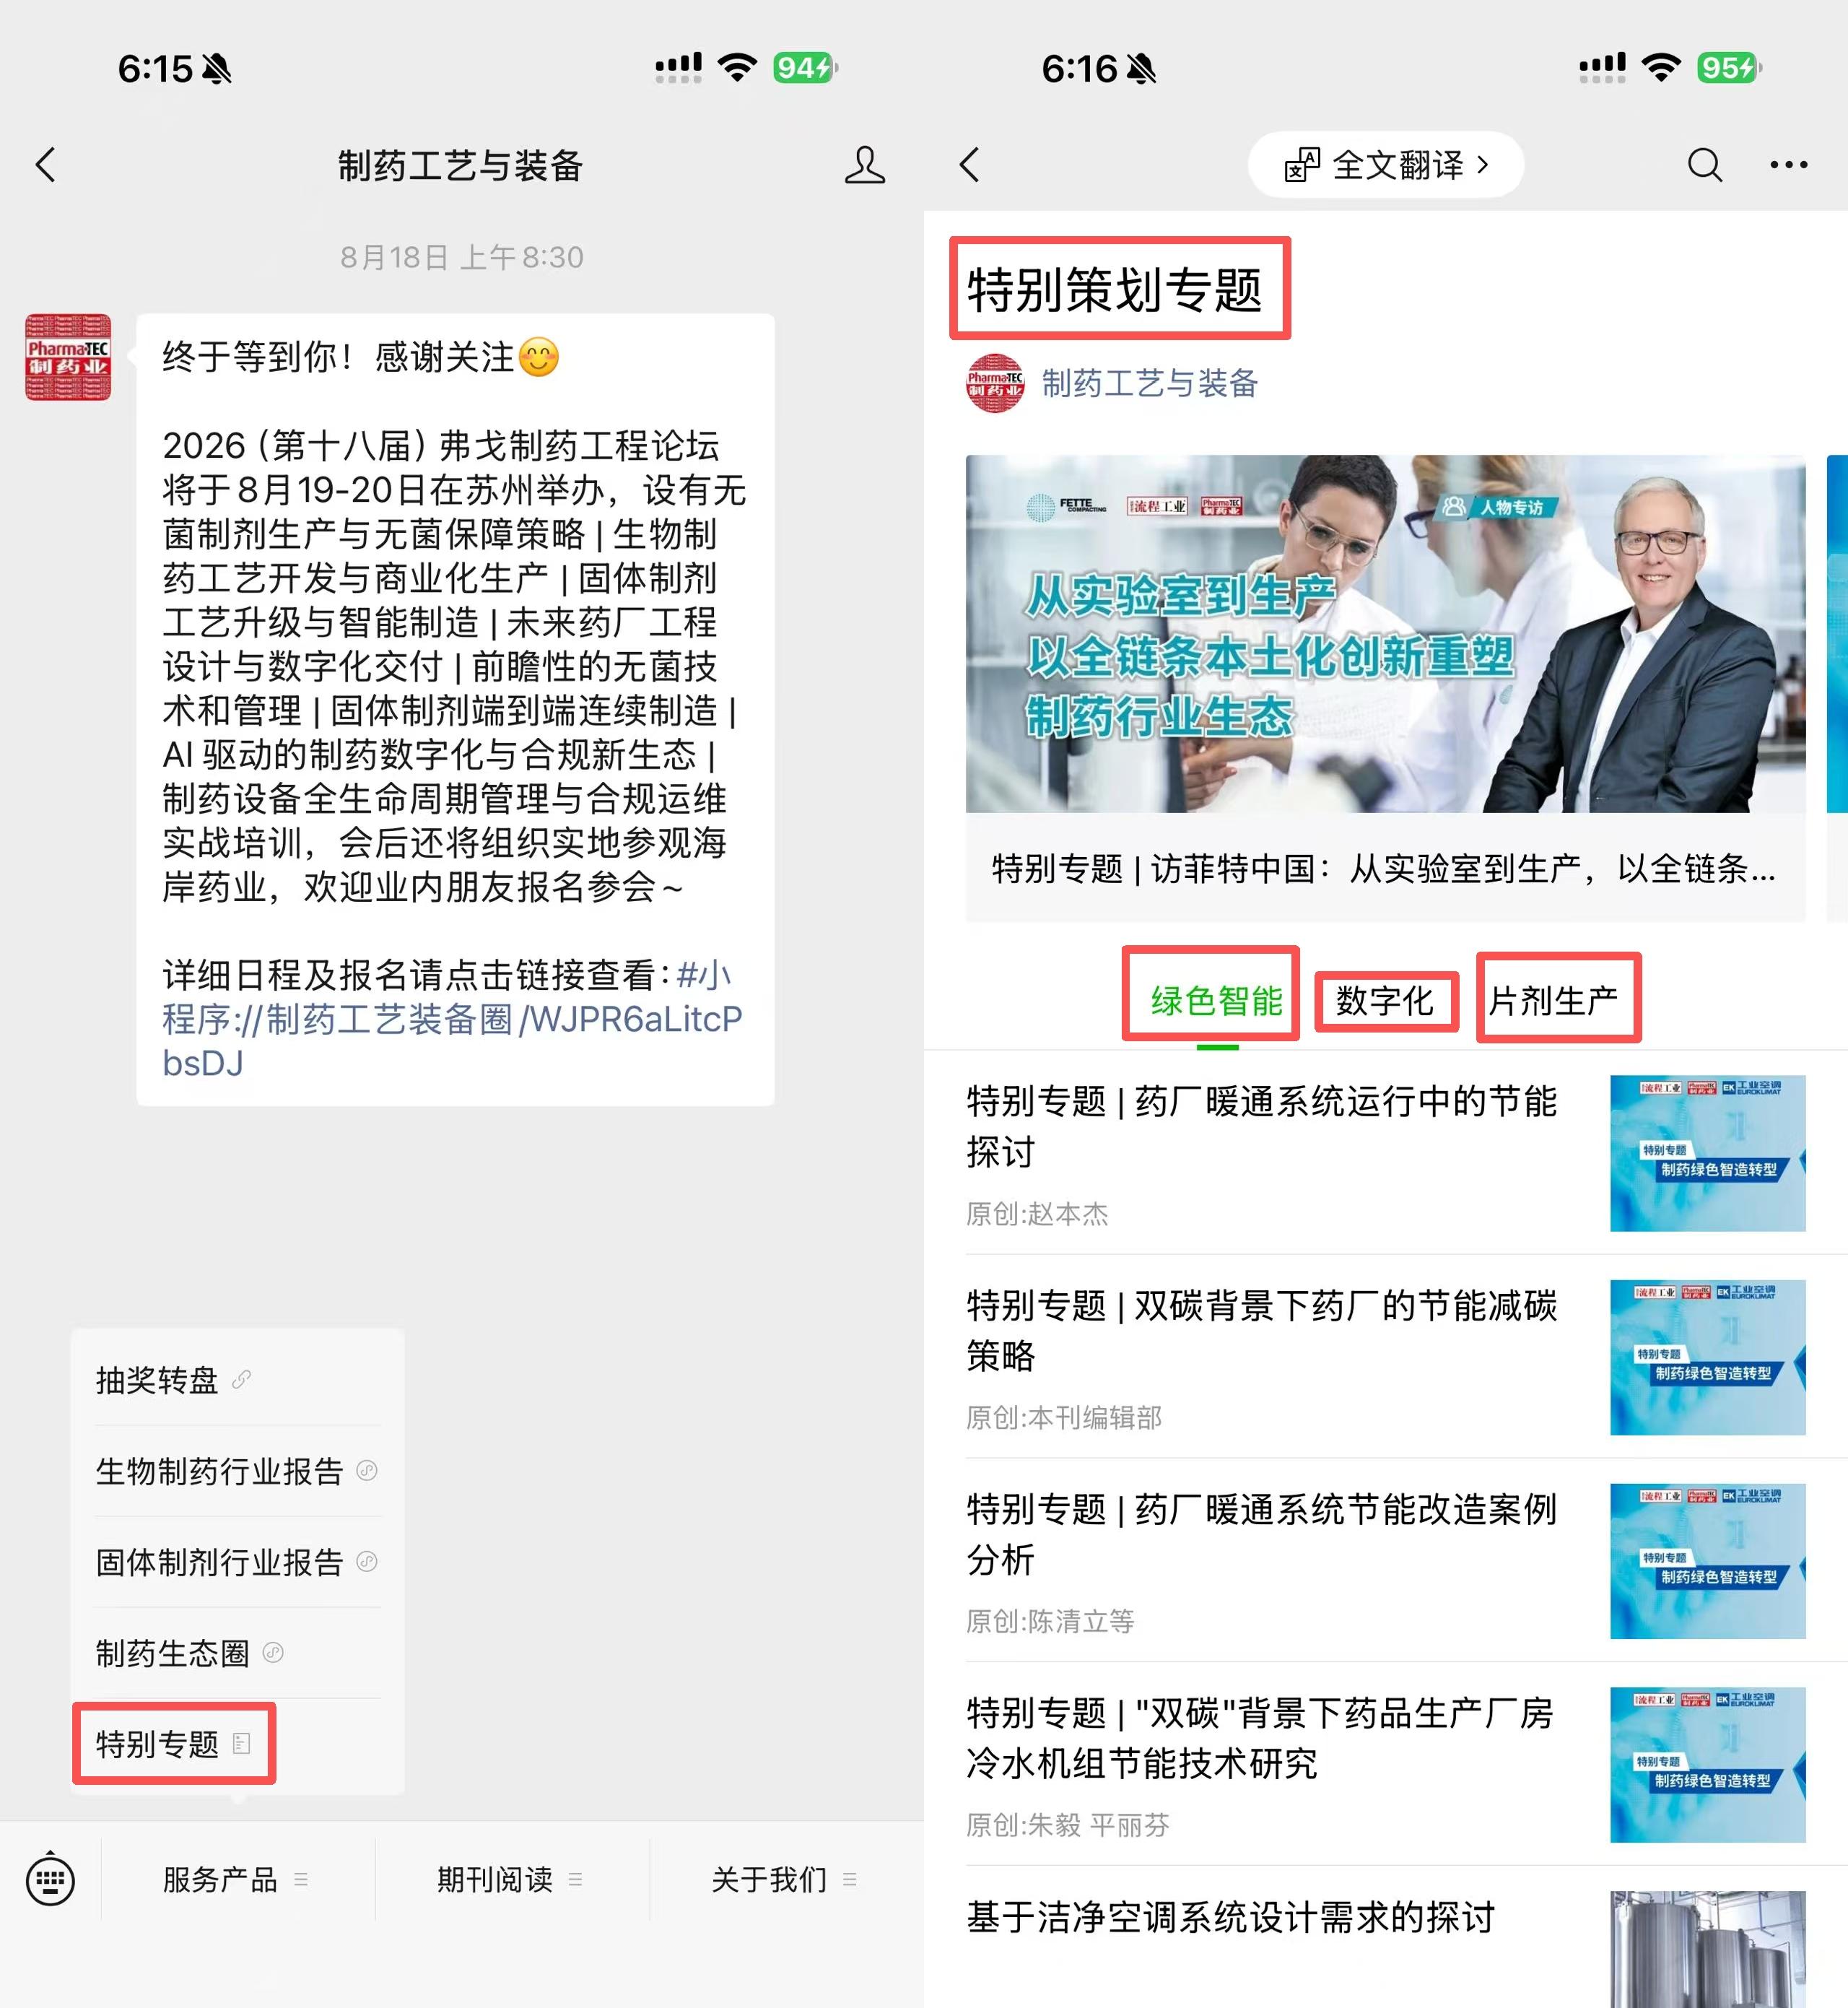Open the mini-program link in the message
Screen dimensions: 1848x2008
click(452, 1019)
